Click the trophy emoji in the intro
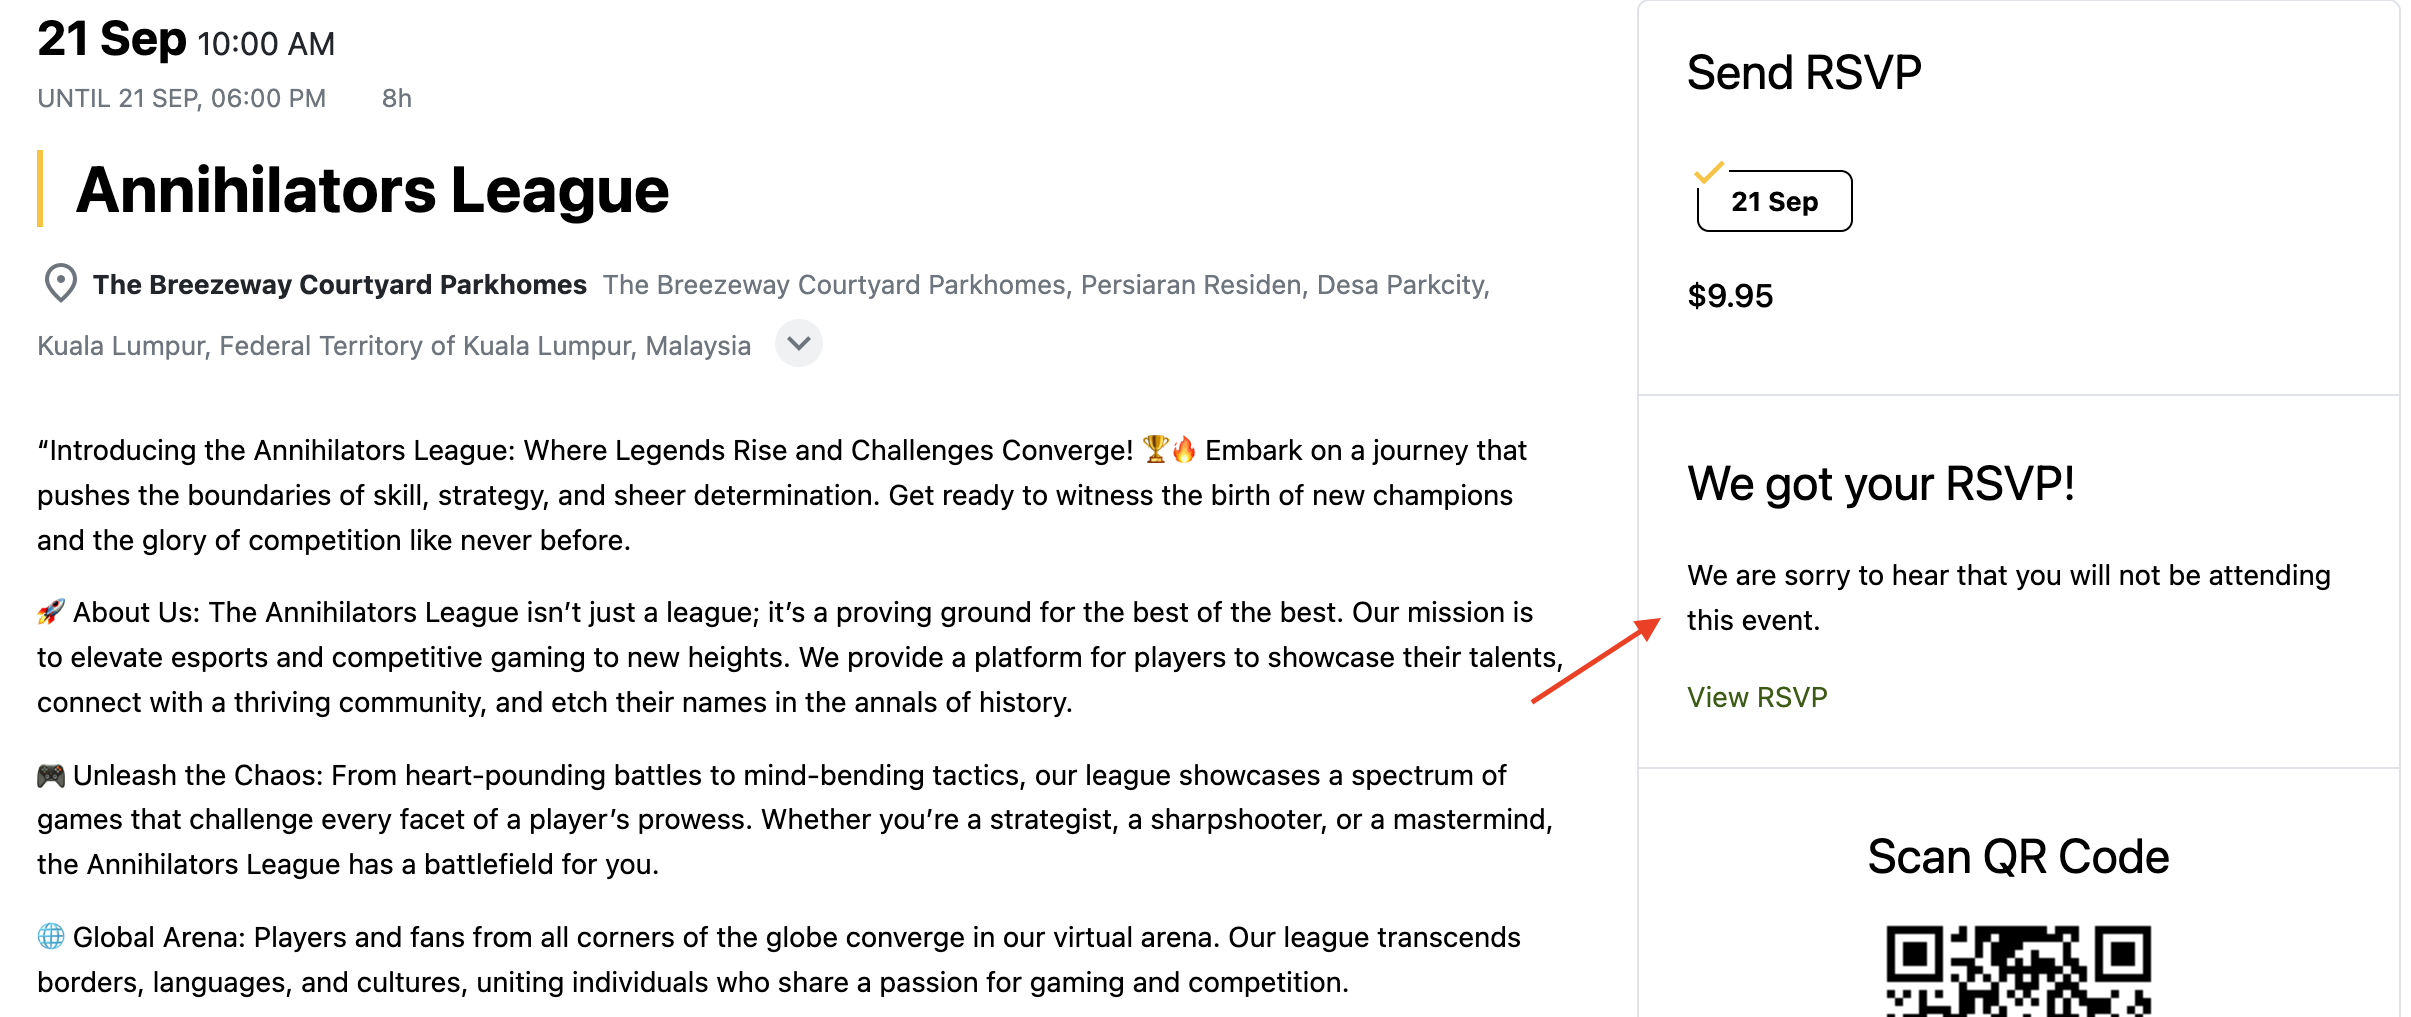Viewport: 2411px width, 1017px height. pyautogui.click(x=1155, y=450)
